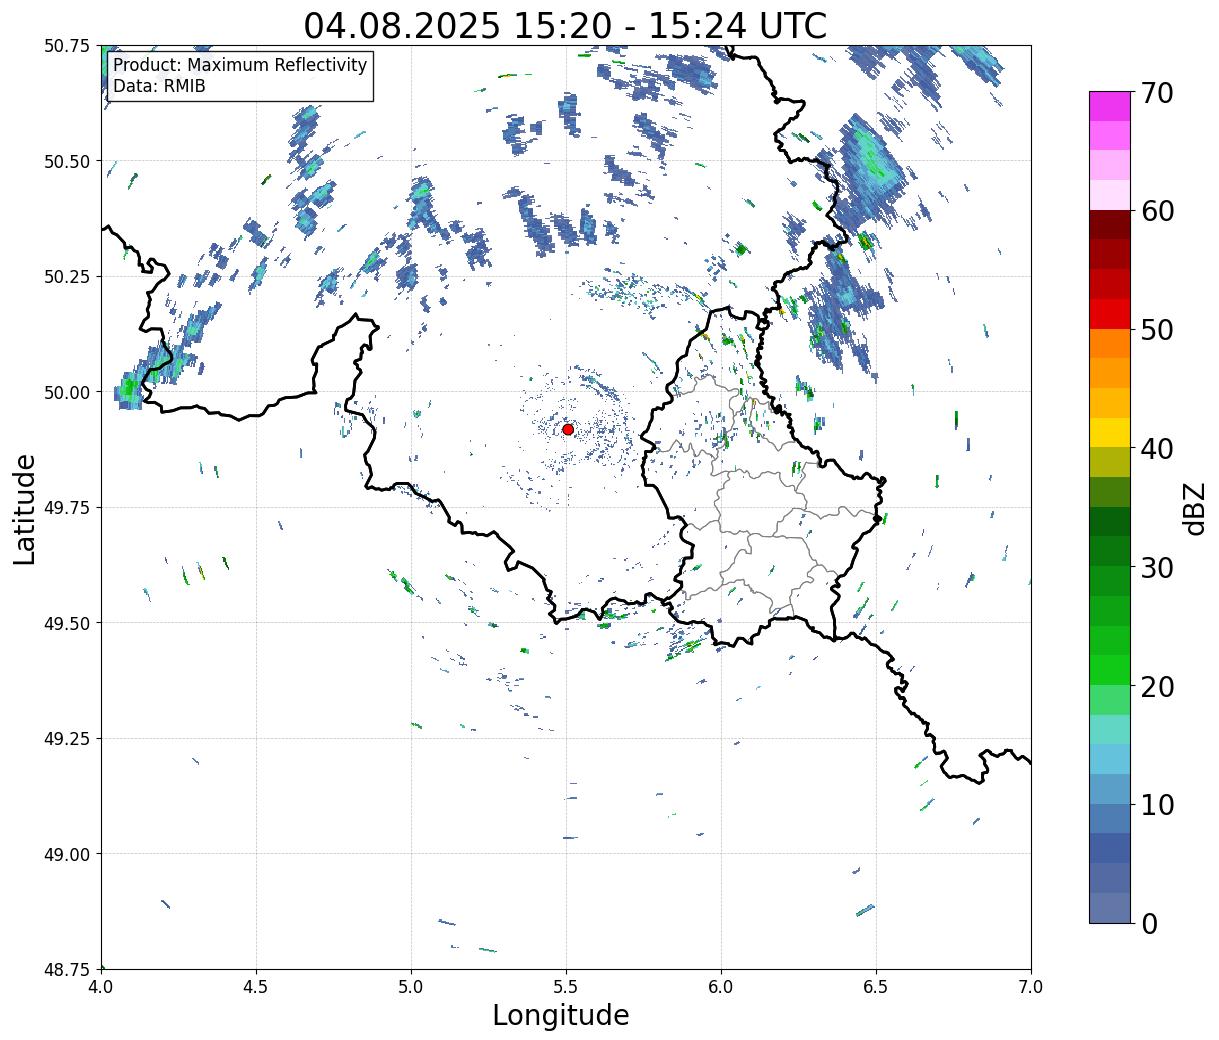Click the dark maroon colorbar segment below 60
Image resolution: width=1219 pixels, height=1040 pixels.
click(x=1110, y=225)
